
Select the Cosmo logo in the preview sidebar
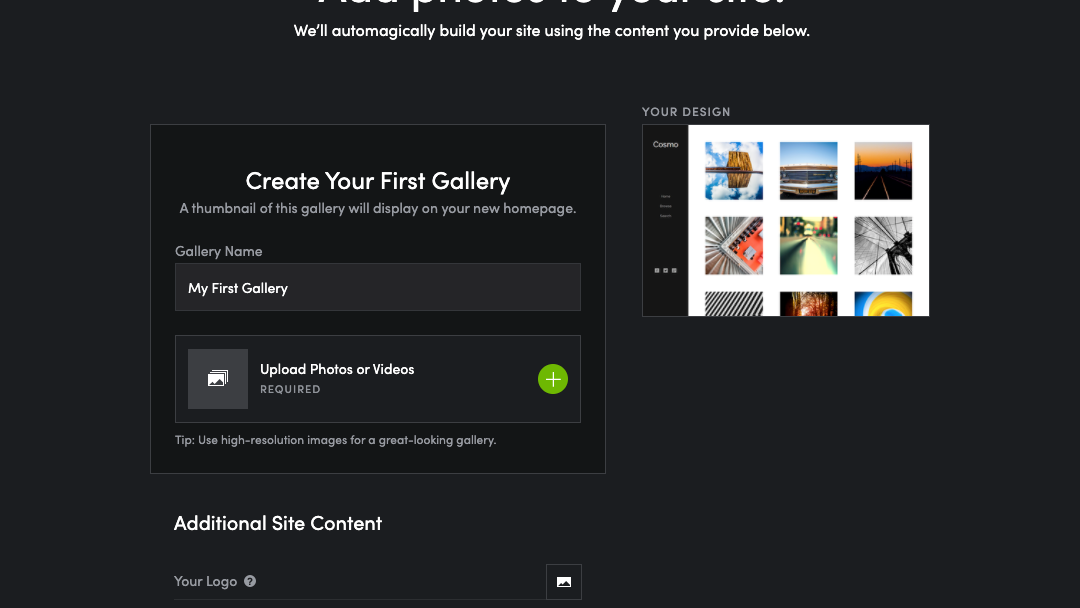tap(665, 144)
